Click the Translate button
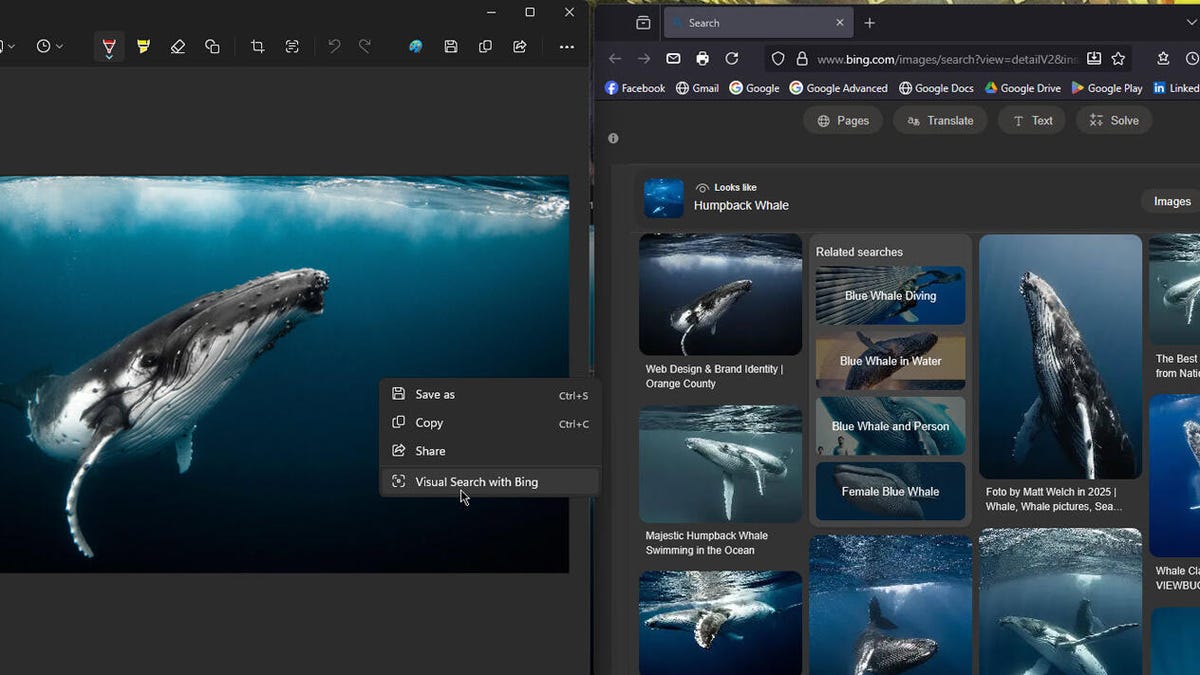Image resolution: width=1200 pixels, height=675 pixels. (940, 121)
